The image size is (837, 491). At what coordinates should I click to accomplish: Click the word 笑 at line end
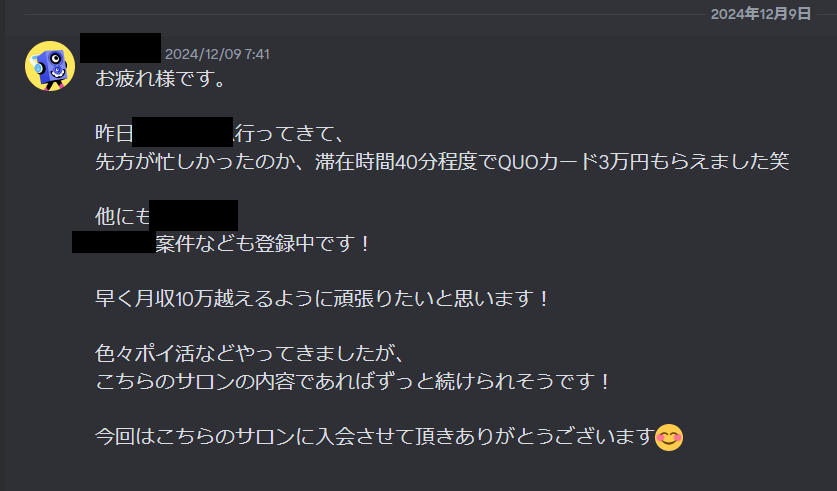[779, 161]
